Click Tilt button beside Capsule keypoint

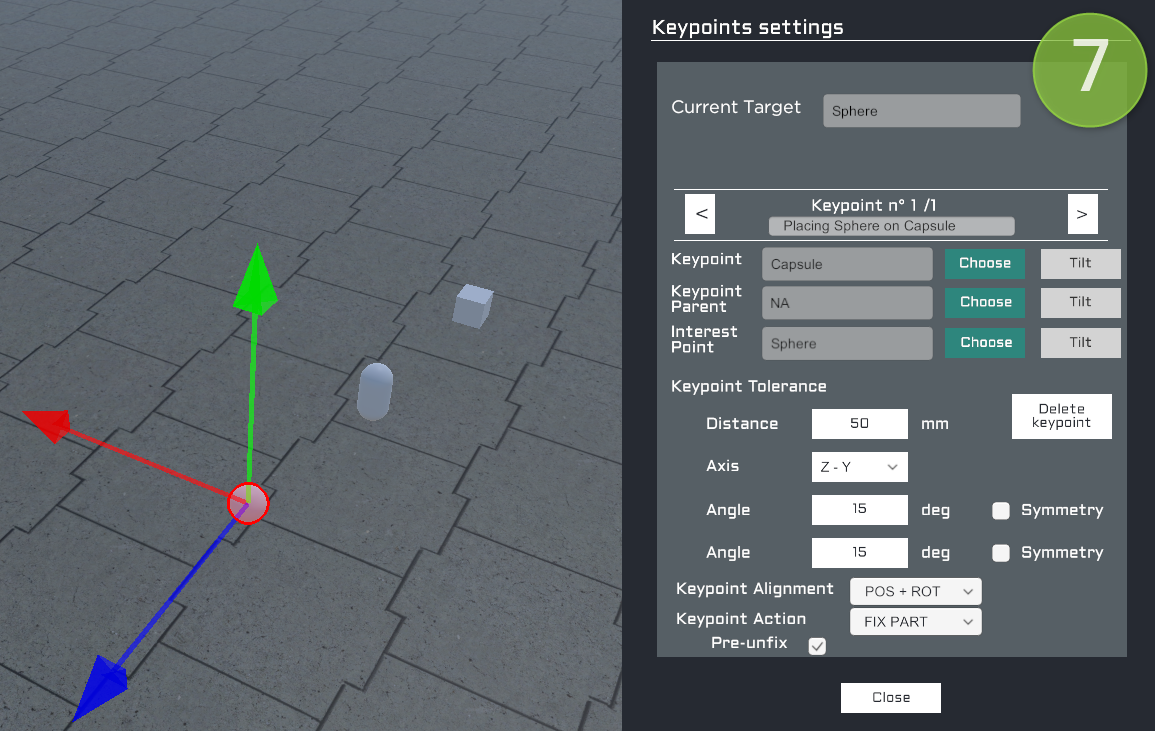tap(1081, 263)
